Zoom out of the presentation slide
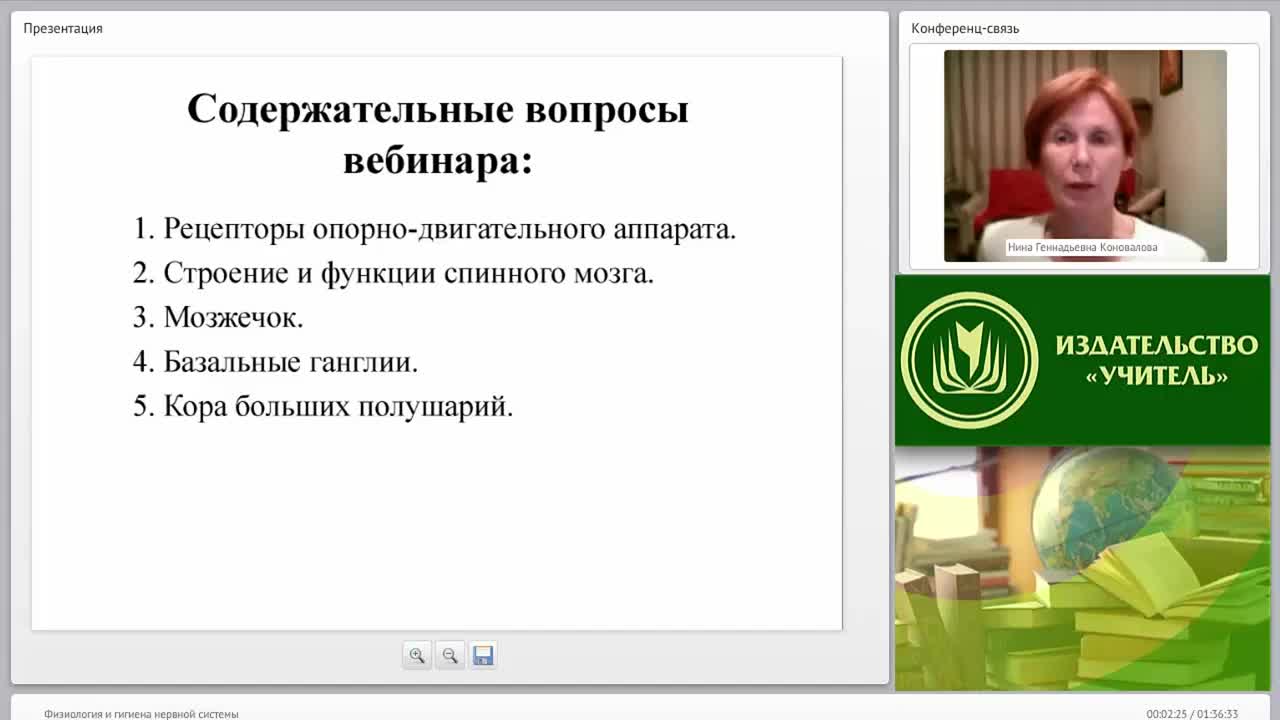This screenshot has width=1280, height=720. [x=450, y=656]
